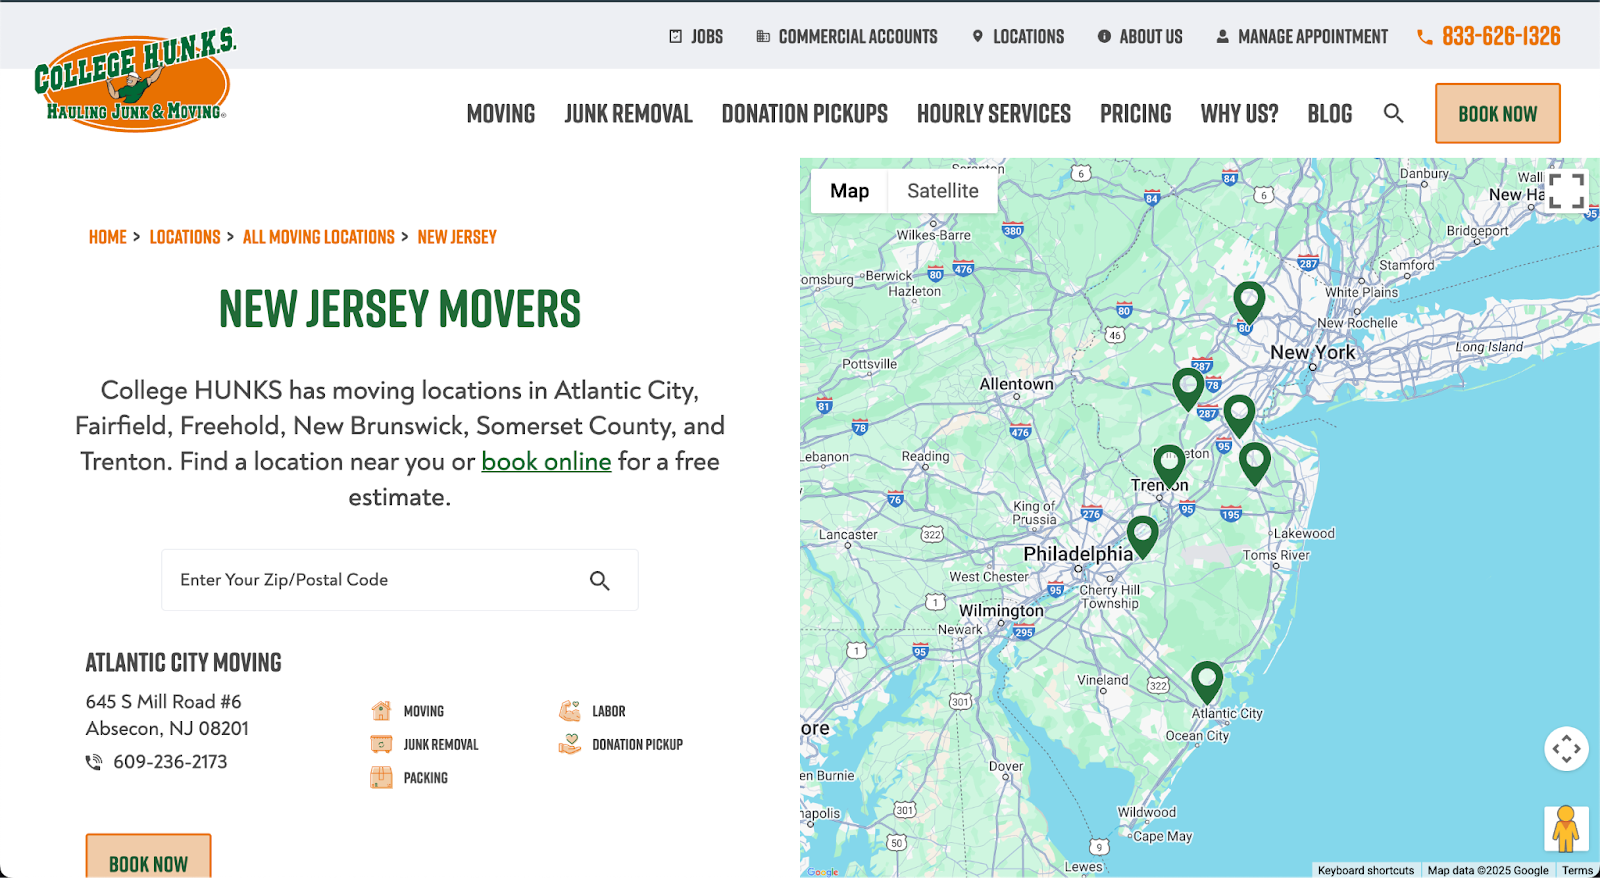Click the Junk Removal service label

coord(441,744)
